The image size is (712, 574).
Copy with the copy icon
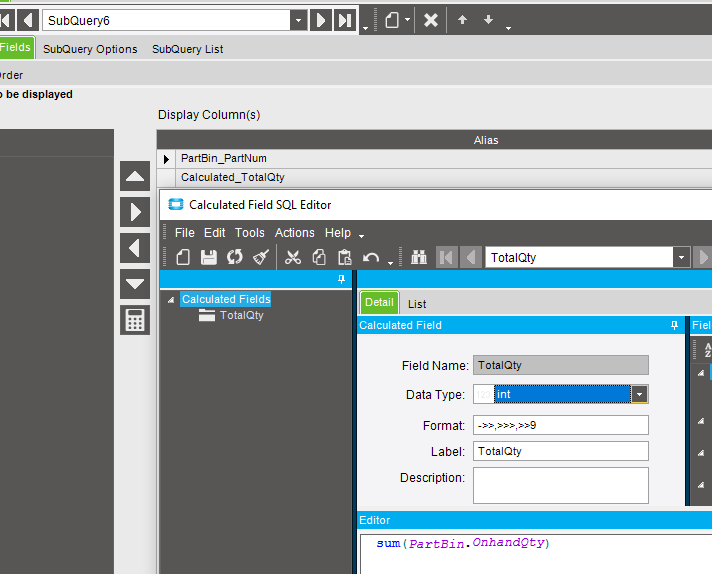click(319, 257)
